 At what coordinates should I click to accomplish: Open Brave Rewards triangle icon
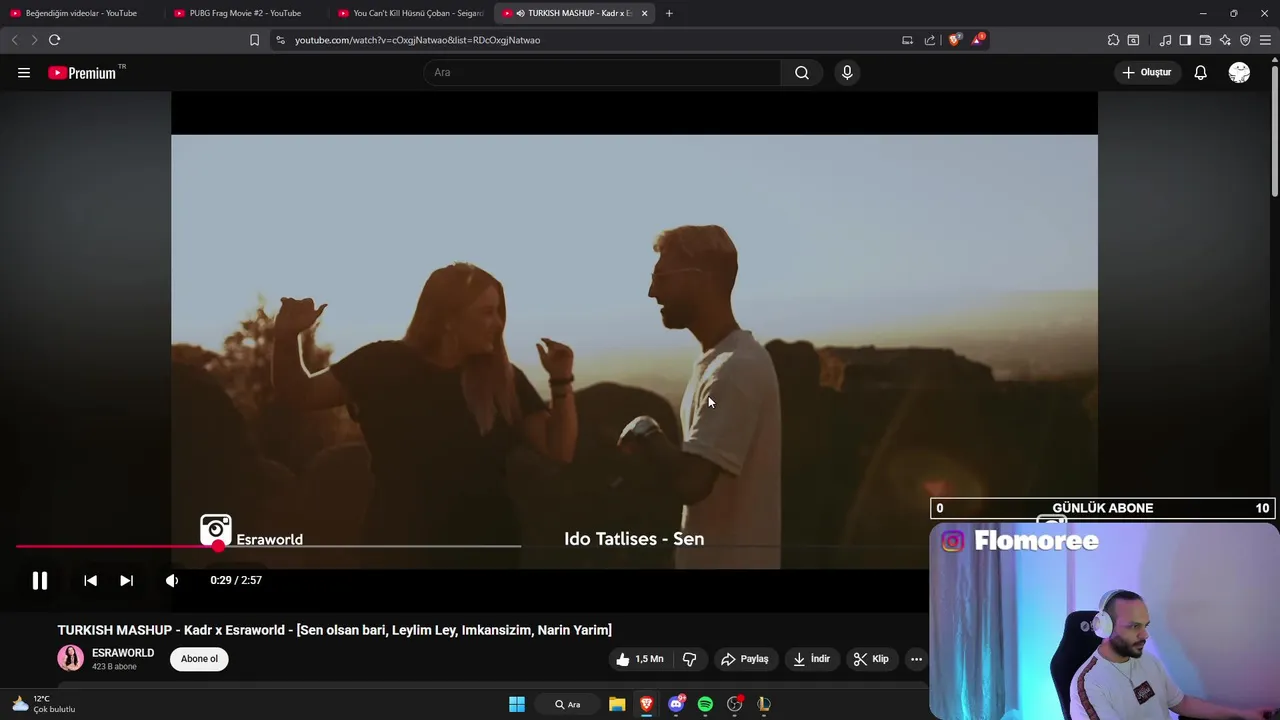978,40
